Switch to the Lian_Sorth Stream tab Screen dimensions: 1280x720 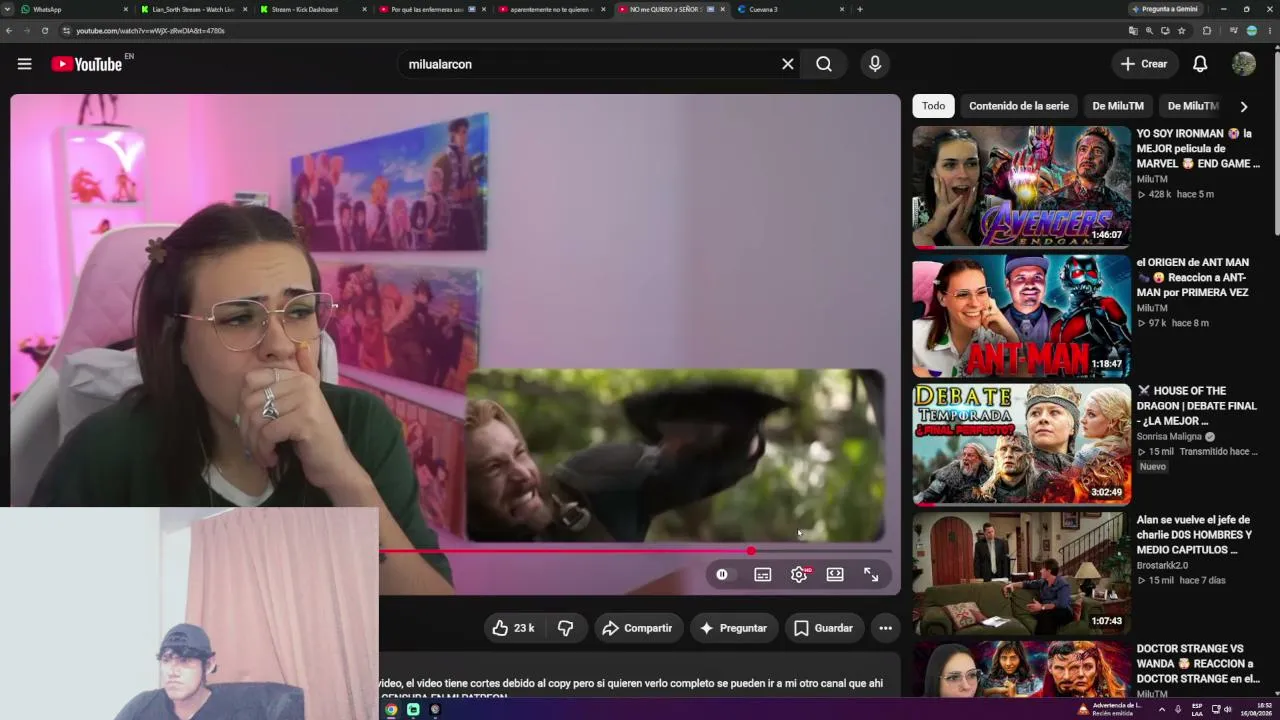pos(193,9)
